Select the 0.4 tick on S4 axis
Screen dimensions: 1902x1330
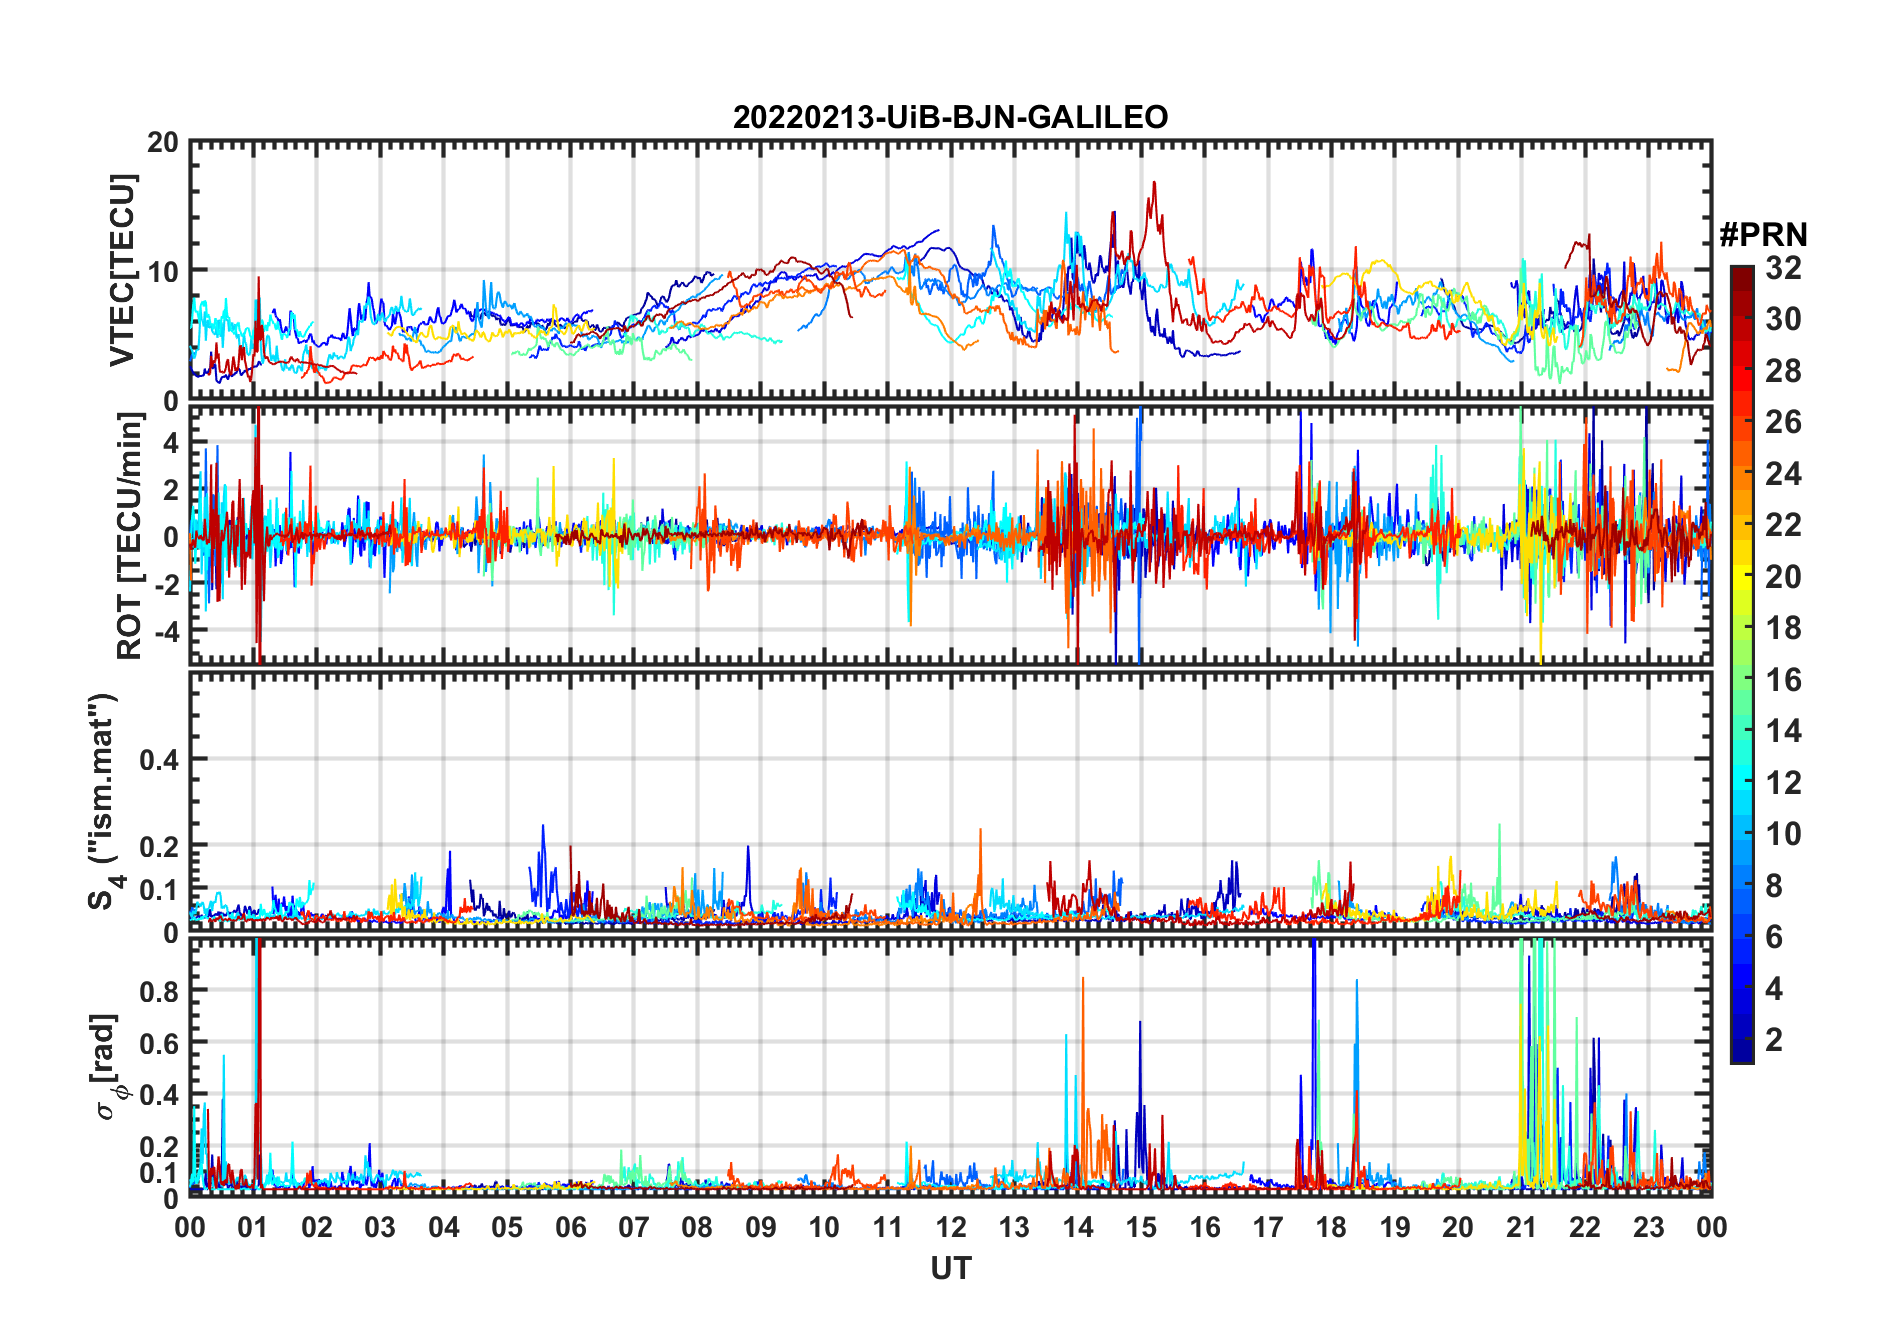click(x=160, y=760)
